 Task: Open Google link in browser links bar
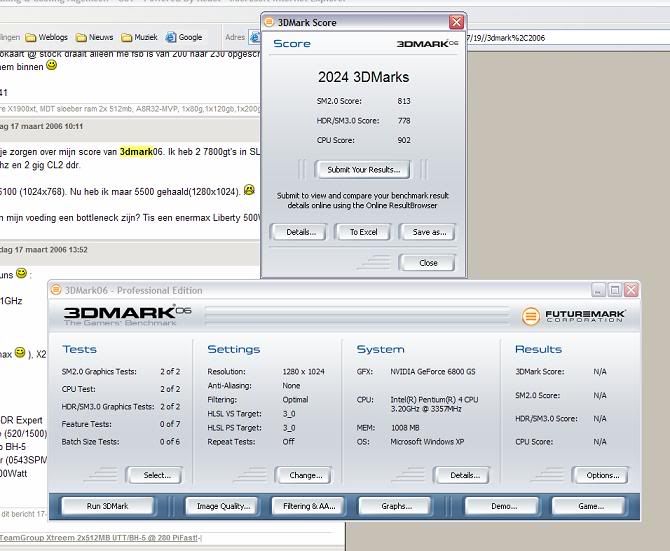(x=184, y=37)
